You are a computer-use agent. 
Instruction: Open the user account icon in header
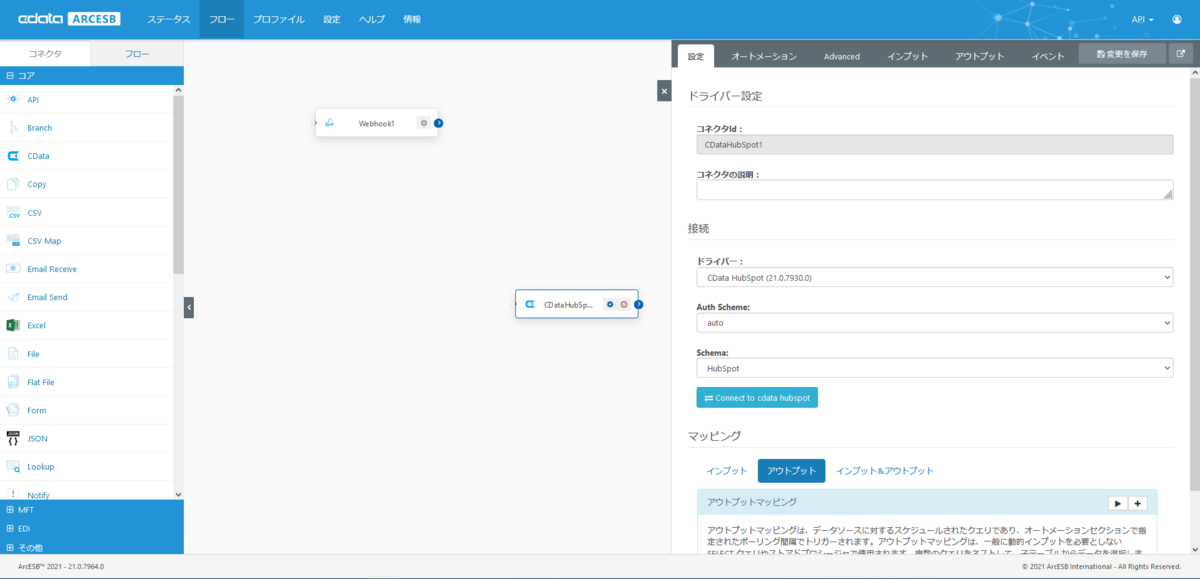(x=1176, y=19)
